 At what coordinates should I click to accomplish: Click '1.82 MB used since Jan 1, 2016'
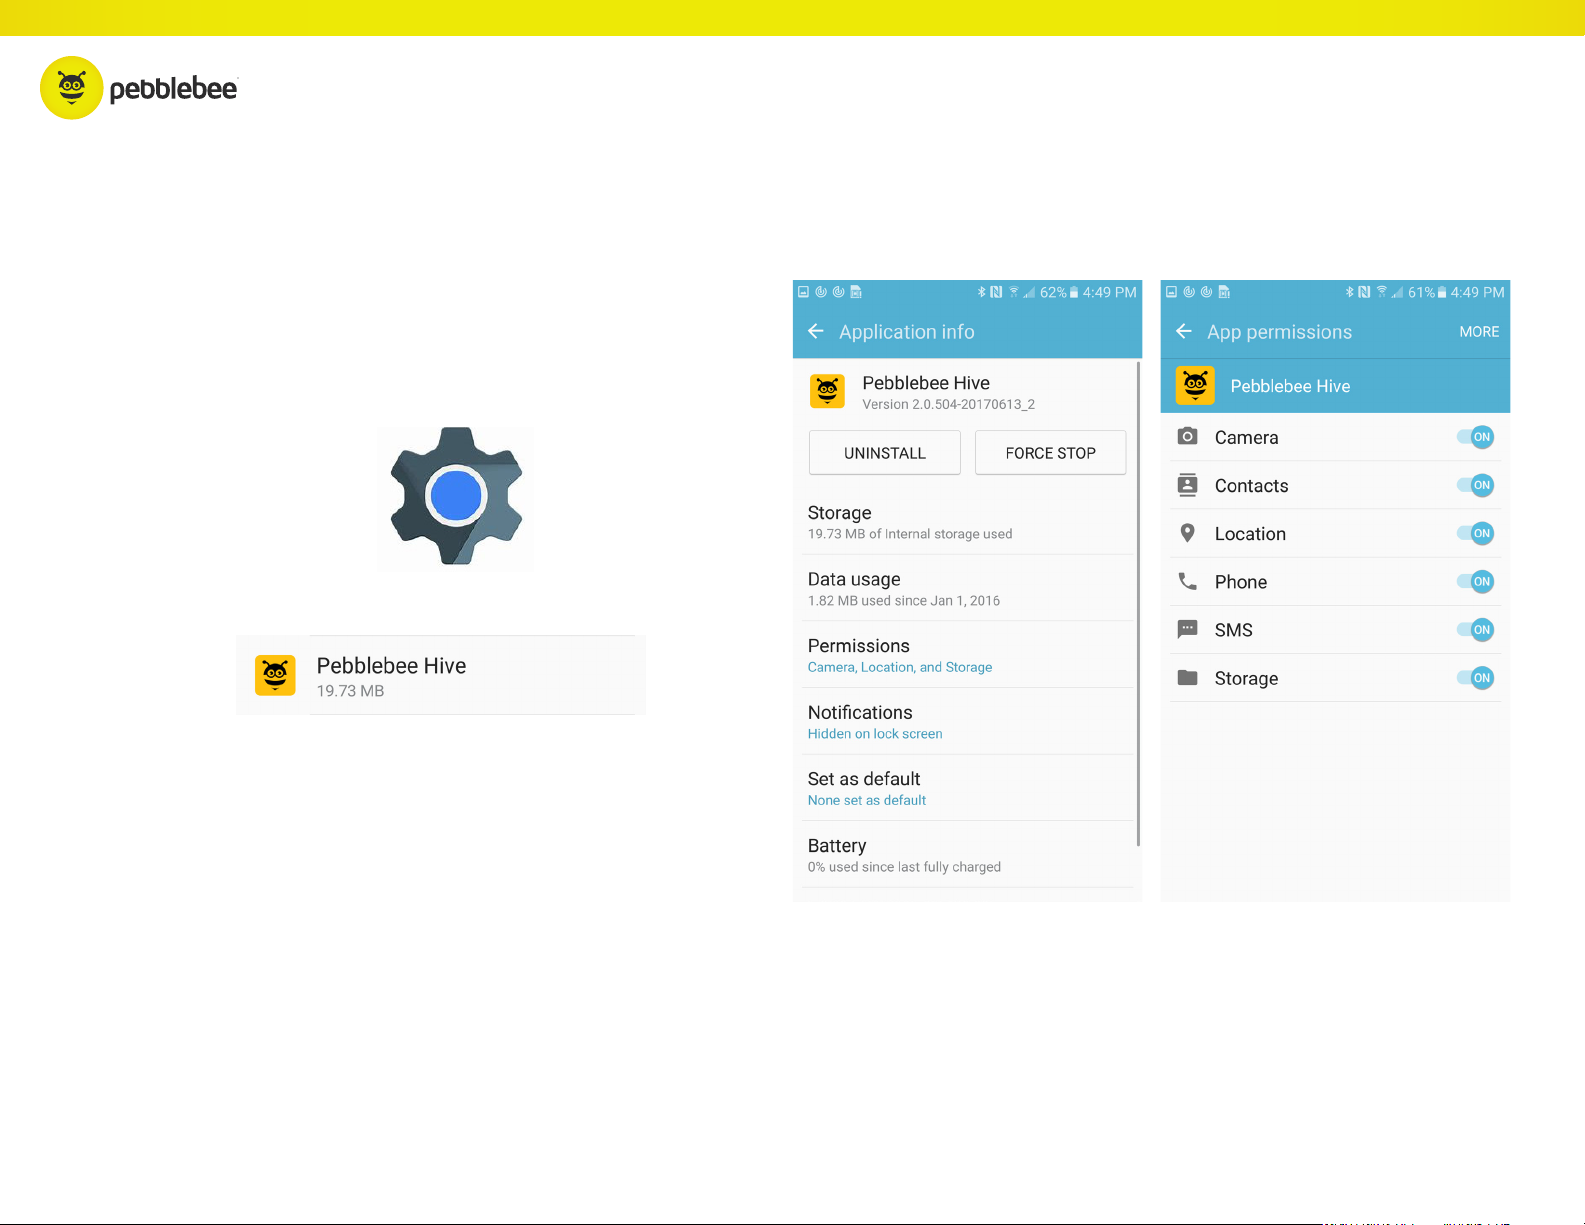[x=904, y=601]
